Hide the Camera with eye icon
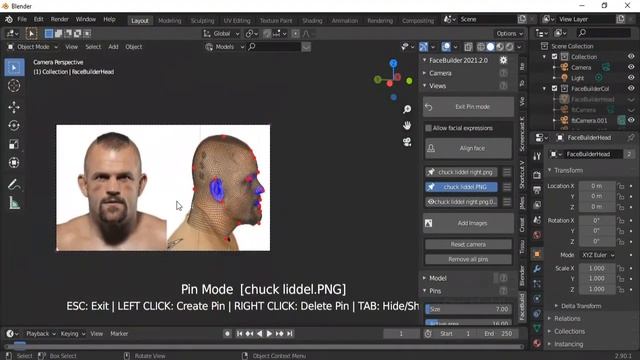Screen dimensions: 640x360 (631, 67)
